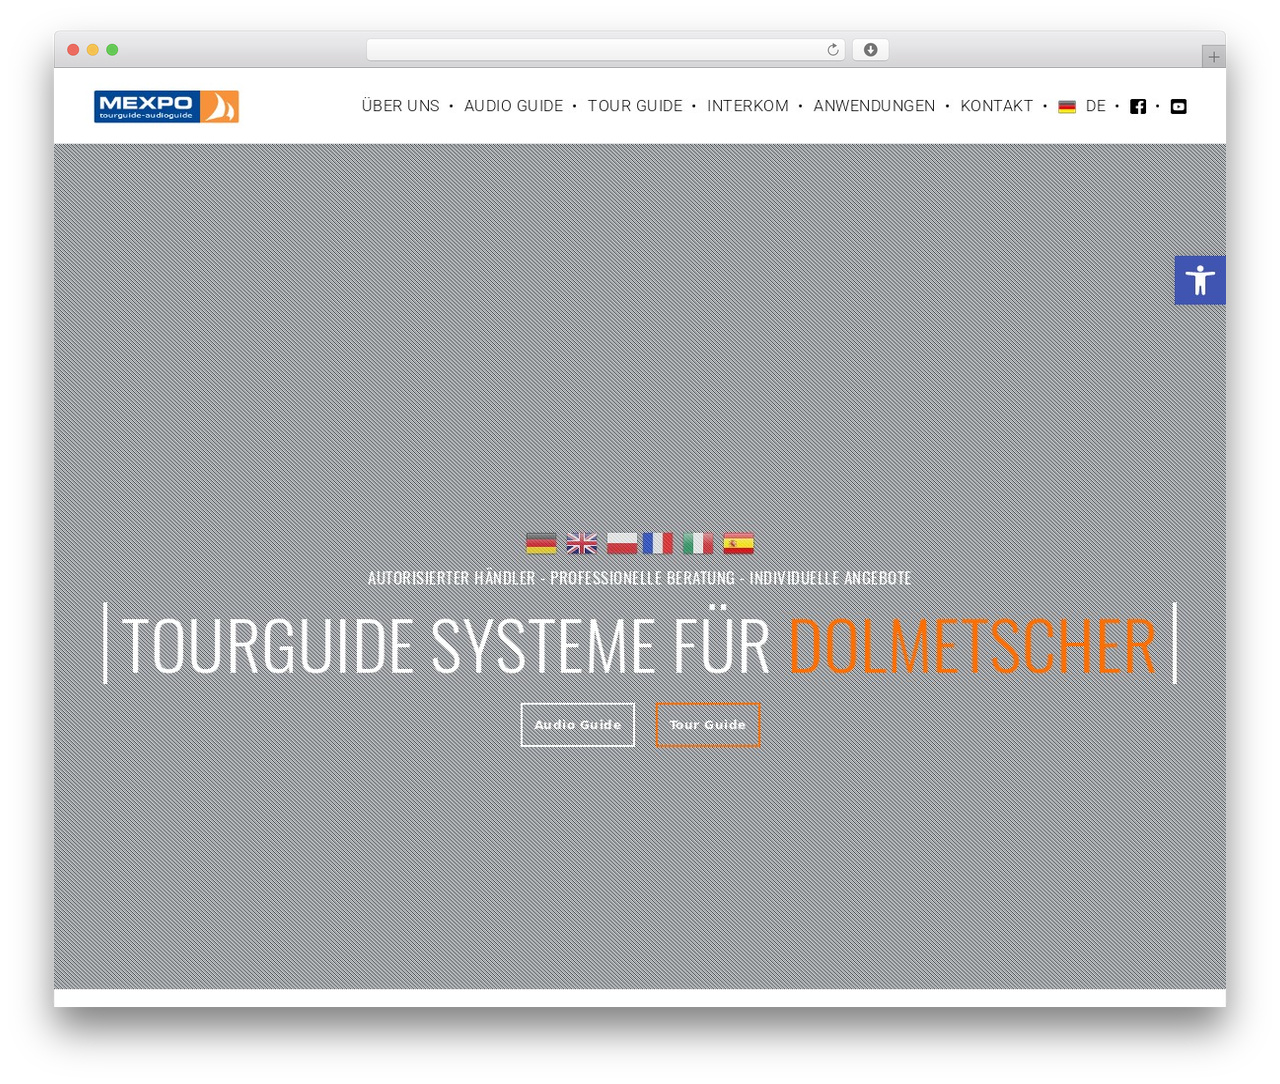Click the white Audio Guide button

(x=578, y=725)
